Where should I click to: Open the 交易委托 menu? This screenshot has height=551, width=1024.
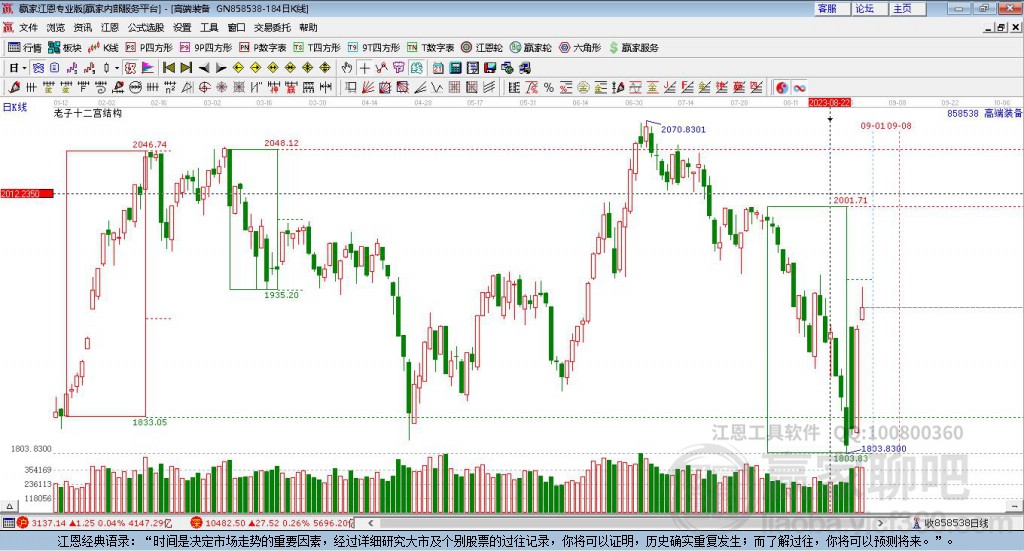[x=272, y=27]
